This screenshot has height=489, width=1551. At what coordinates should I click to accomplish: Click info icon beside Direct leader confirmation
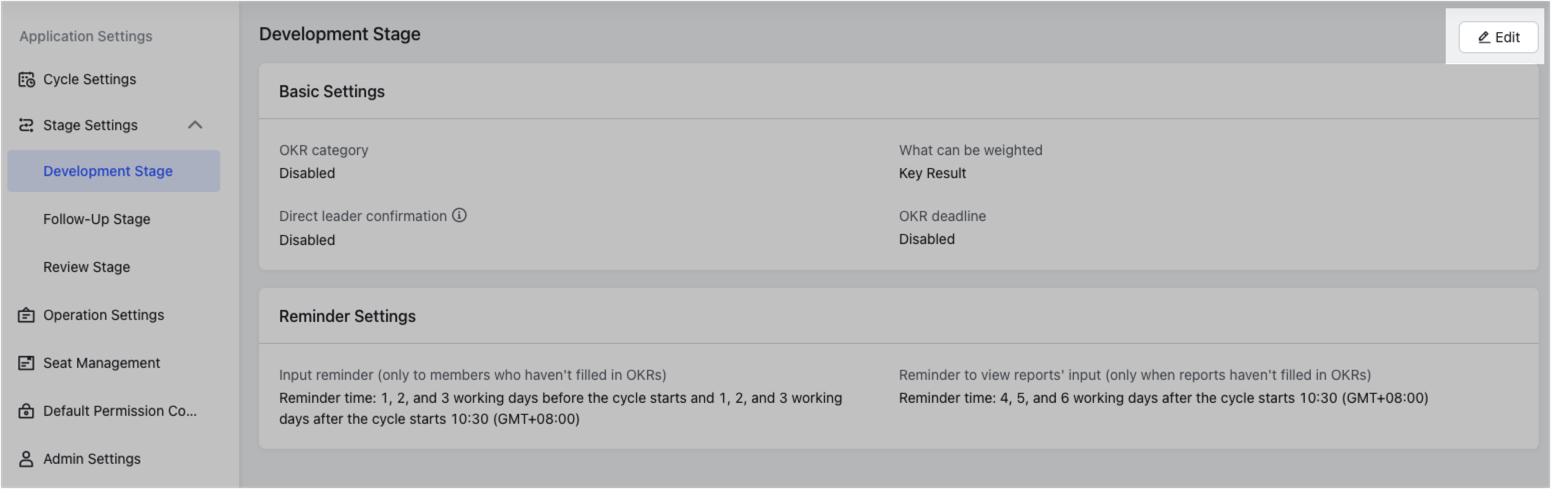[459, 215]
